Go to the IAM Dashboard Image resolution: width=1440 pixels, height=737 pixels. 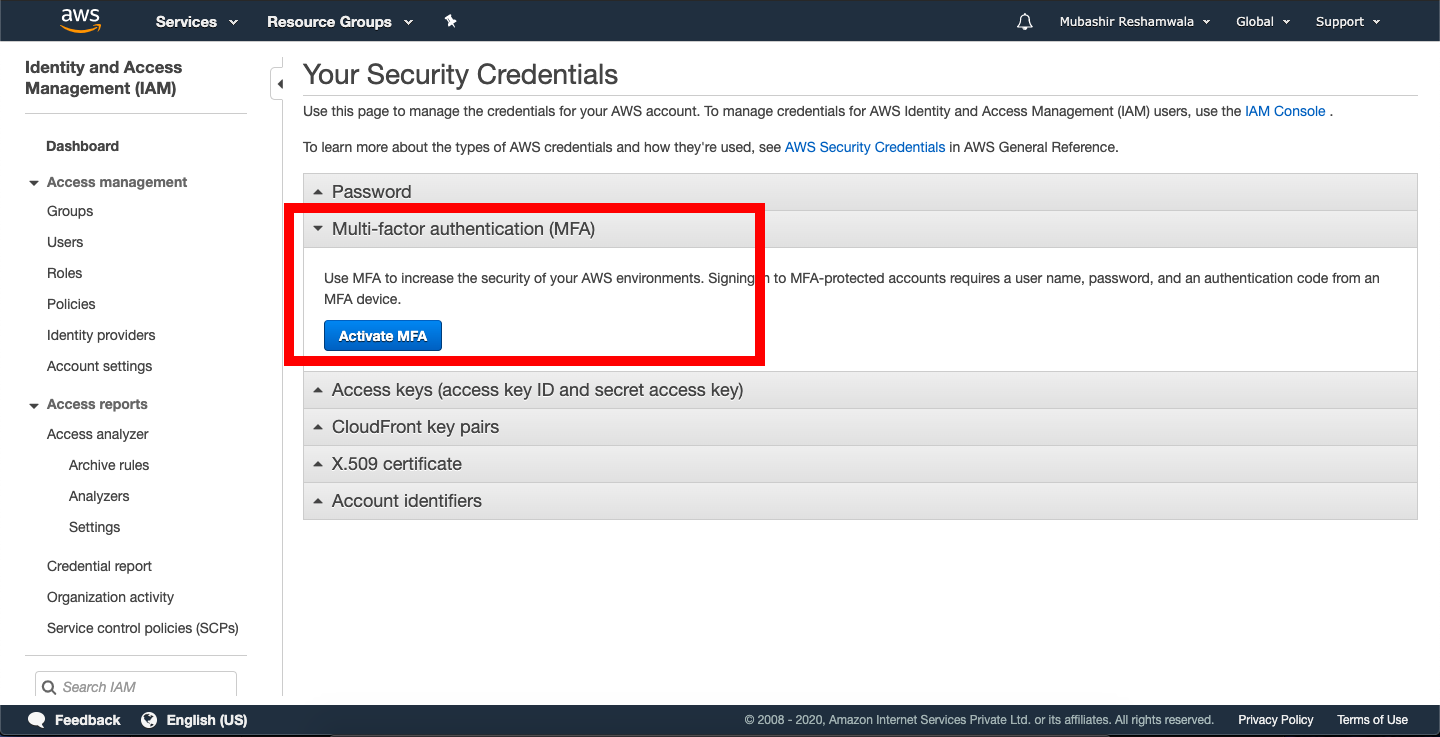click(82, 146)
